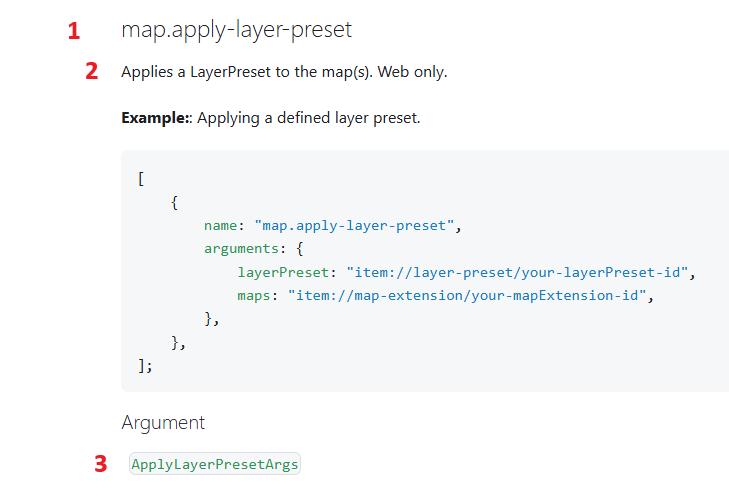Click the arguments key in the code block
729x496 pixels.
click(x=241, y=249)
